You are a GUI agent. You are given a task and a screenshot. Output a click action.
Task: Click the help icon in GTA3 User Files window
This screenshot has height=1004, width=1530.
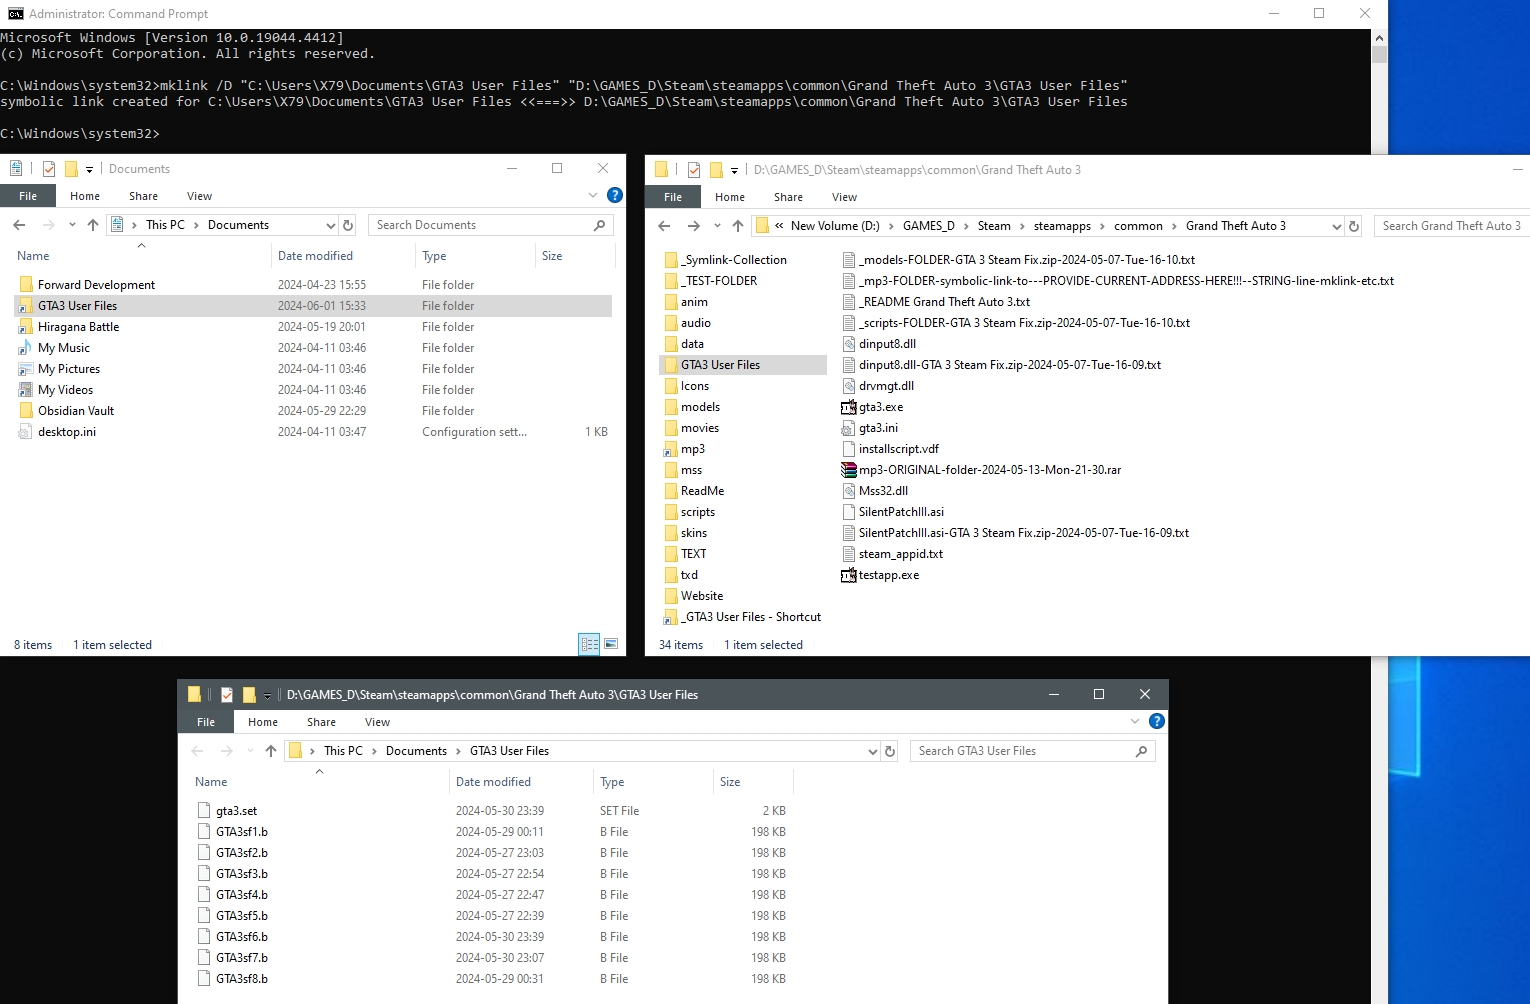(1157, 721)
